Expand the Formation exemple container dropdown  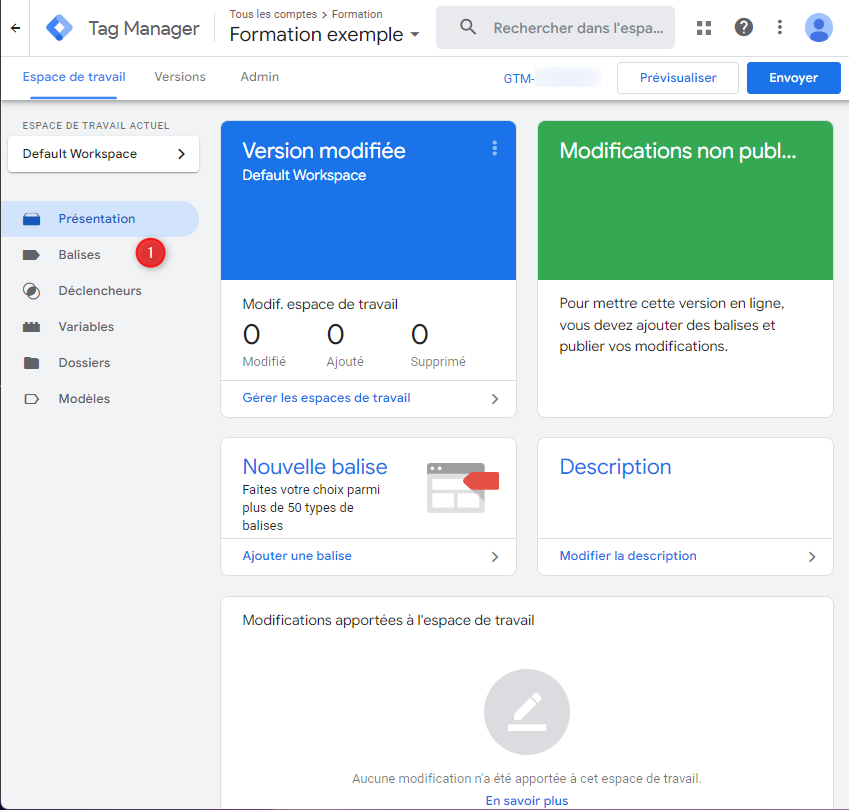[415, 35]
